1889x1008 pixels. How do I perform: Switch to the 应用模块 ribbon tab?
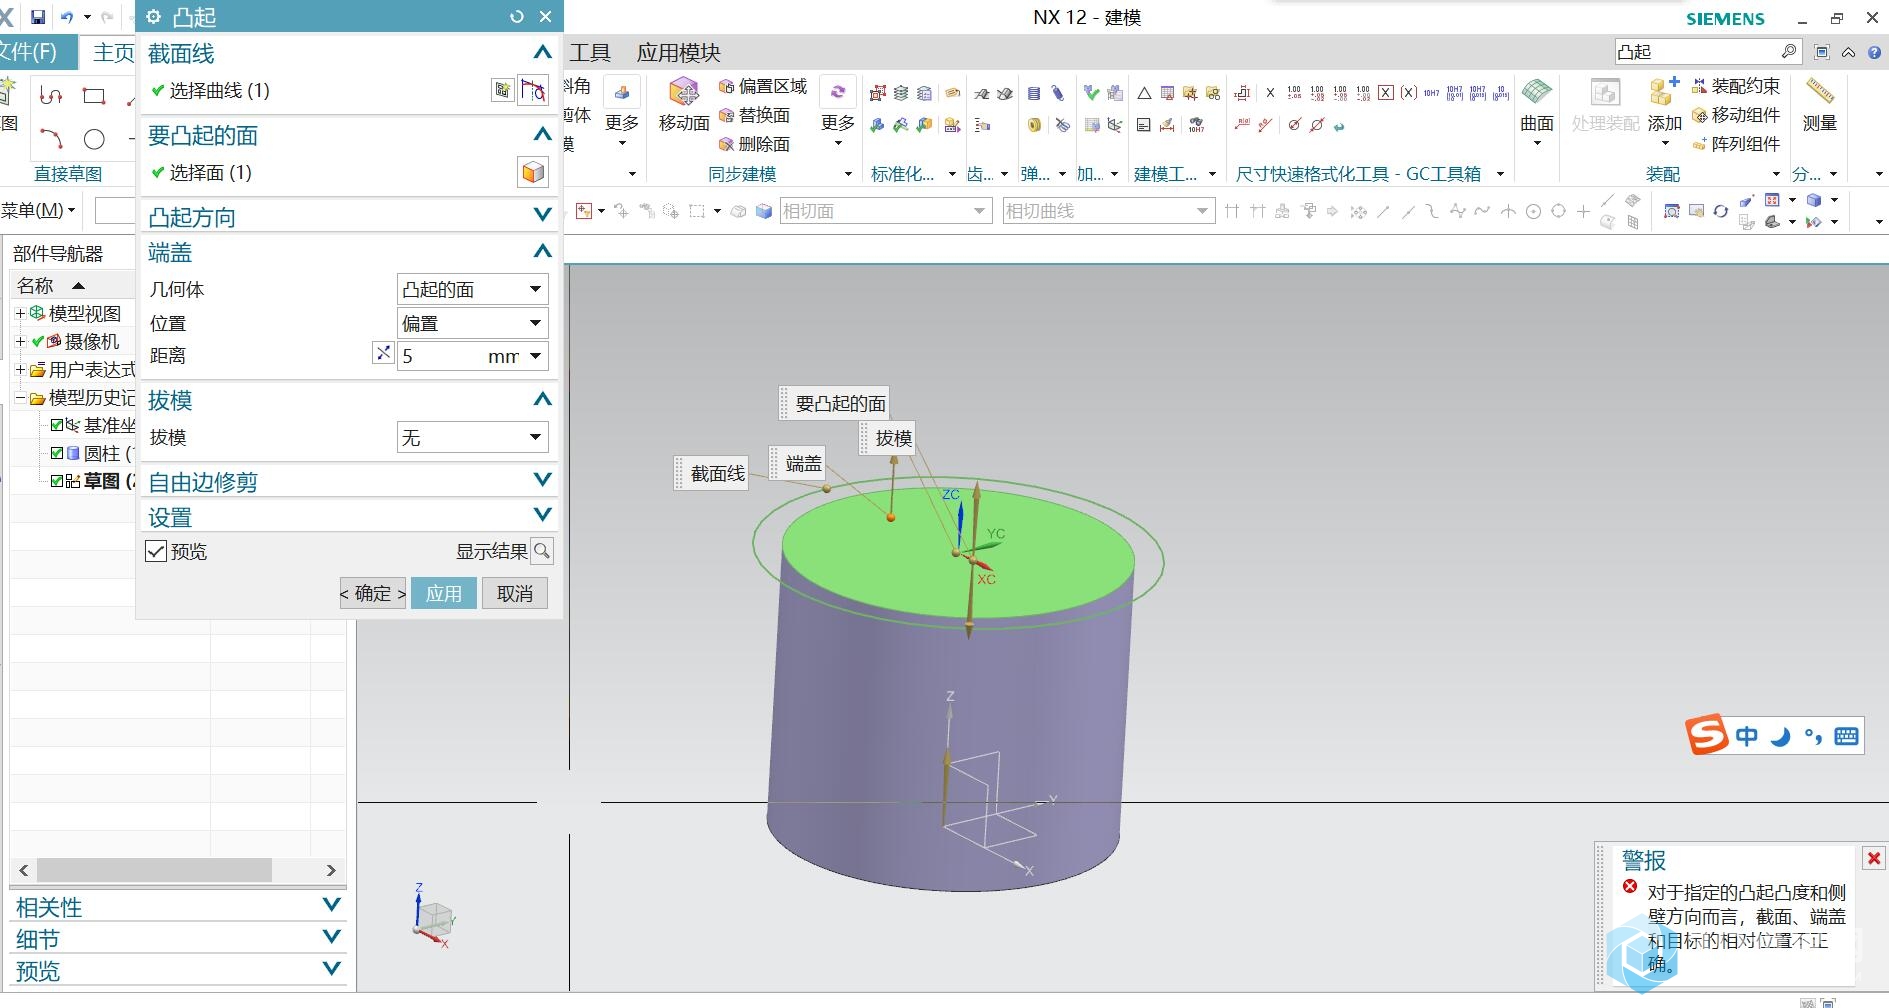pos(678,52)
